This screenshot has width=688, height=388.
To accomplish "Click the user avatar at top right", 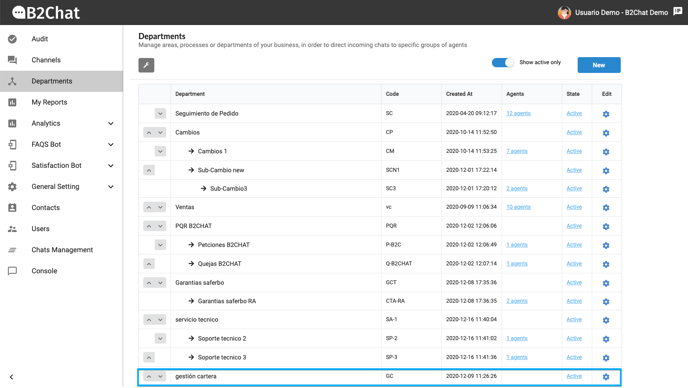I will pyautogui.click(x=564, y=13).
